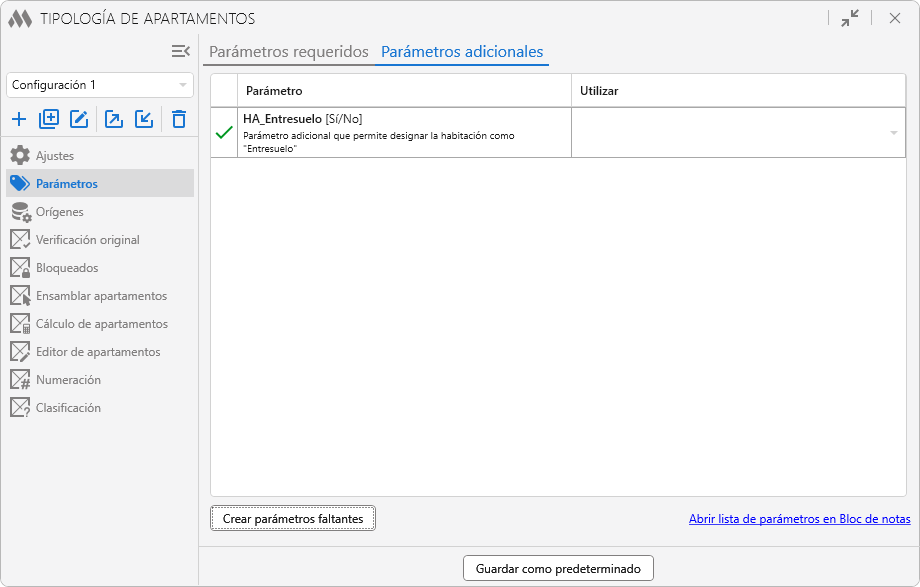Delete configuration with the trash icon
Image resolution: width=920 pixels, height=587 pixels.
(179, 120)
